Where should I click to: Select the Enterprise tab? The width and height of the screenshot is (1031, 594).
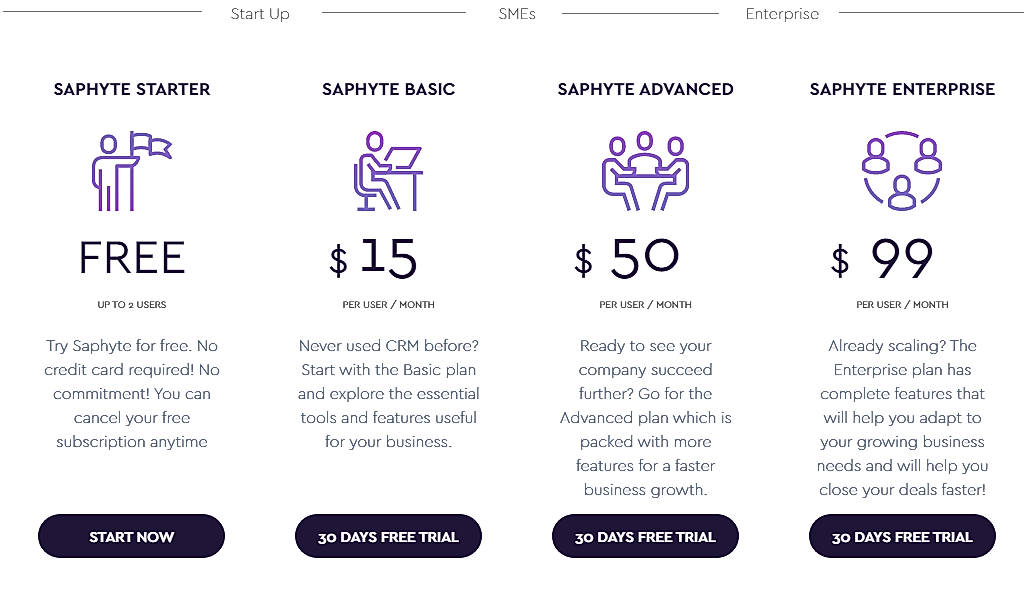click(782, 14)
